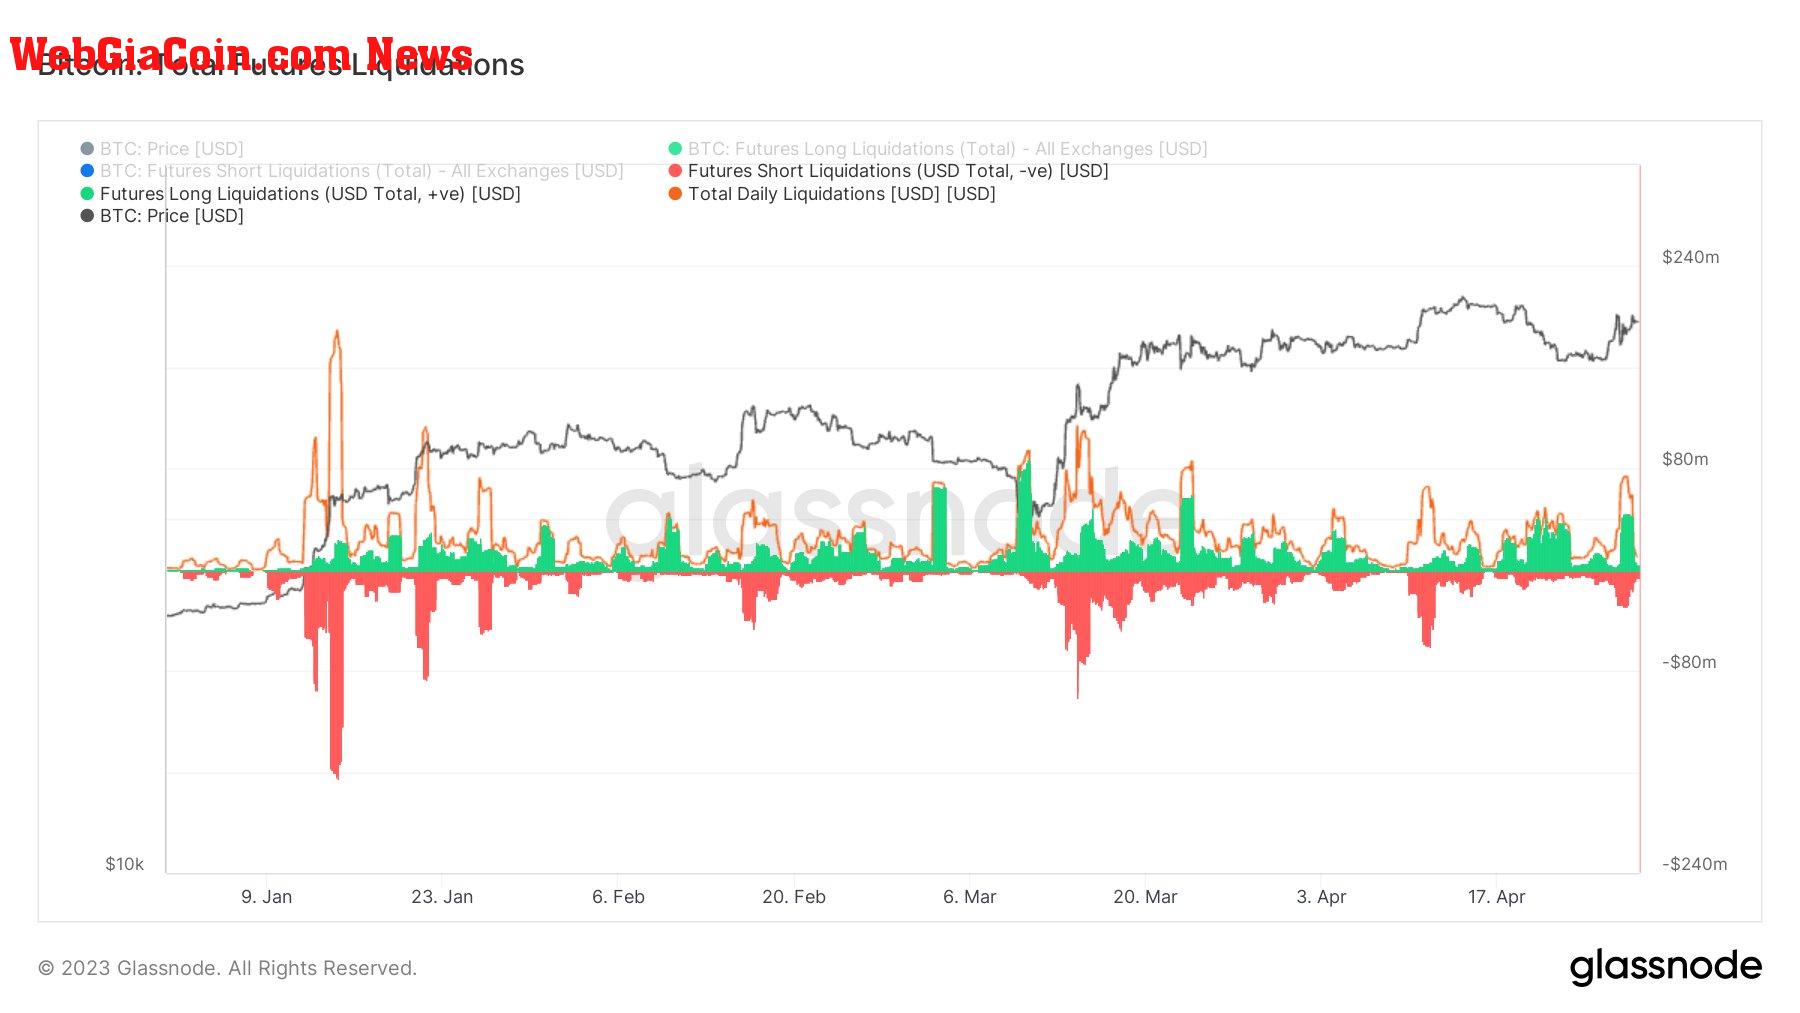
Task: Click the $240m y-axis label
Action: click(1691, 257)
